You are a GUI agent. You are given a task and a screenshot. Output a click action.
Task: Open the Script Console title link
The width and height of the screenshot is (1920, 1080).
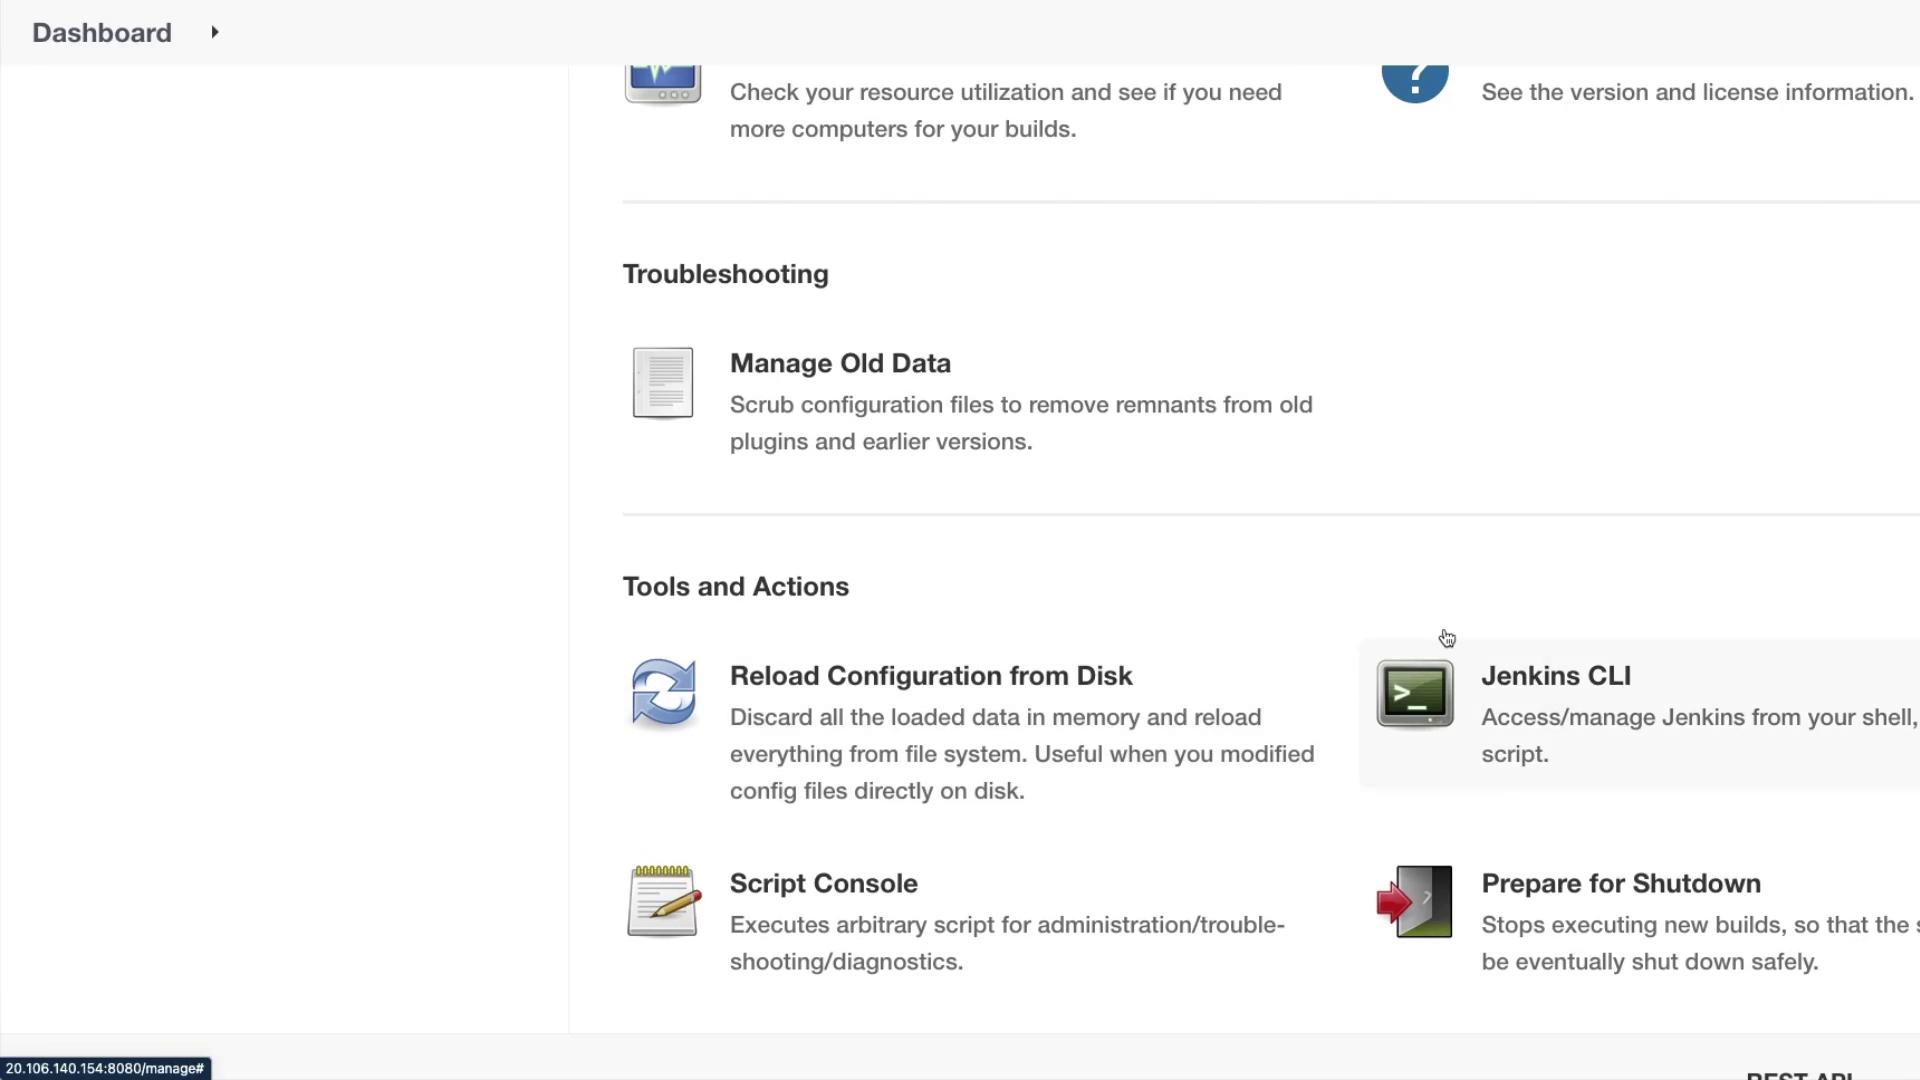(x=823, y=884)
